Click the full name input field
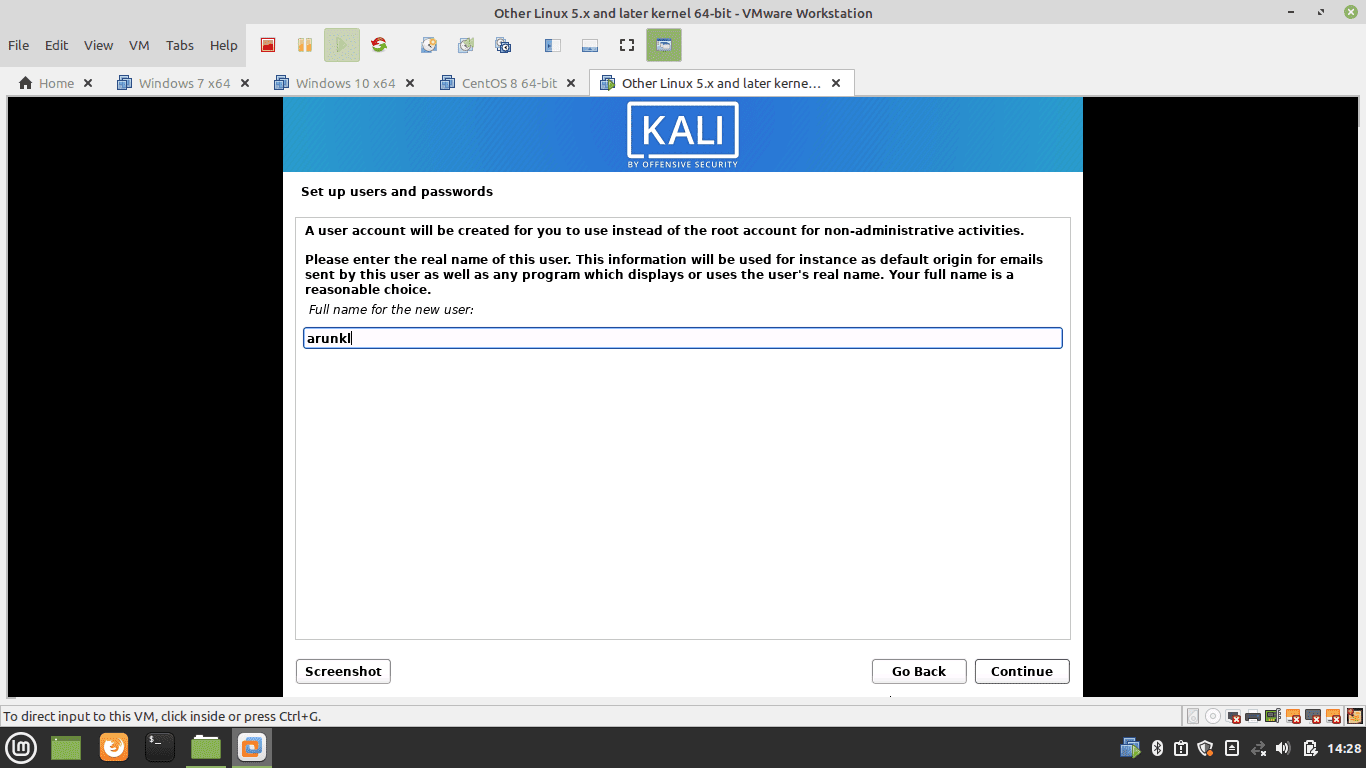 (x=682, y=338)
